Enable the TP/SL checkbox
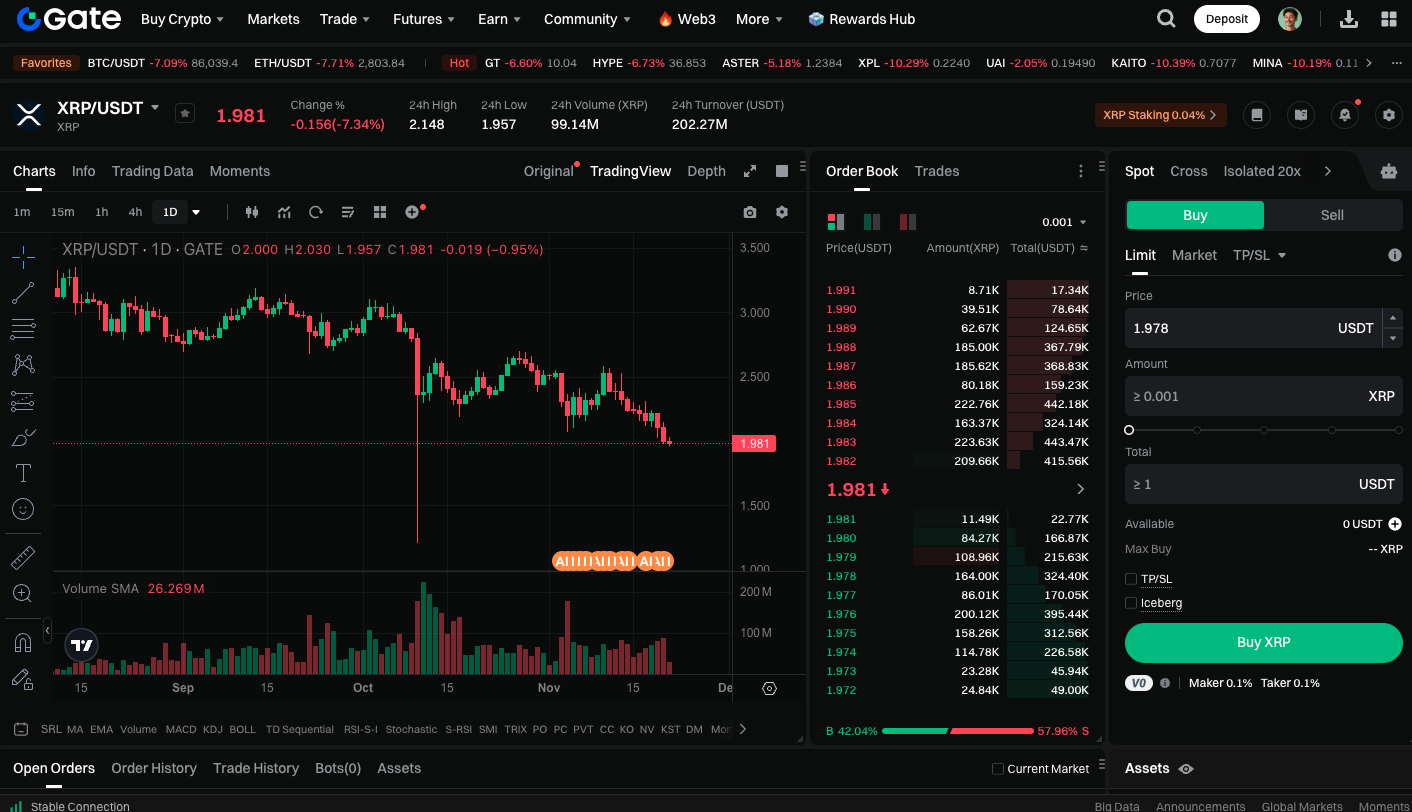This screenshot has width=1412, height=812. click(x=1131, y=579)
